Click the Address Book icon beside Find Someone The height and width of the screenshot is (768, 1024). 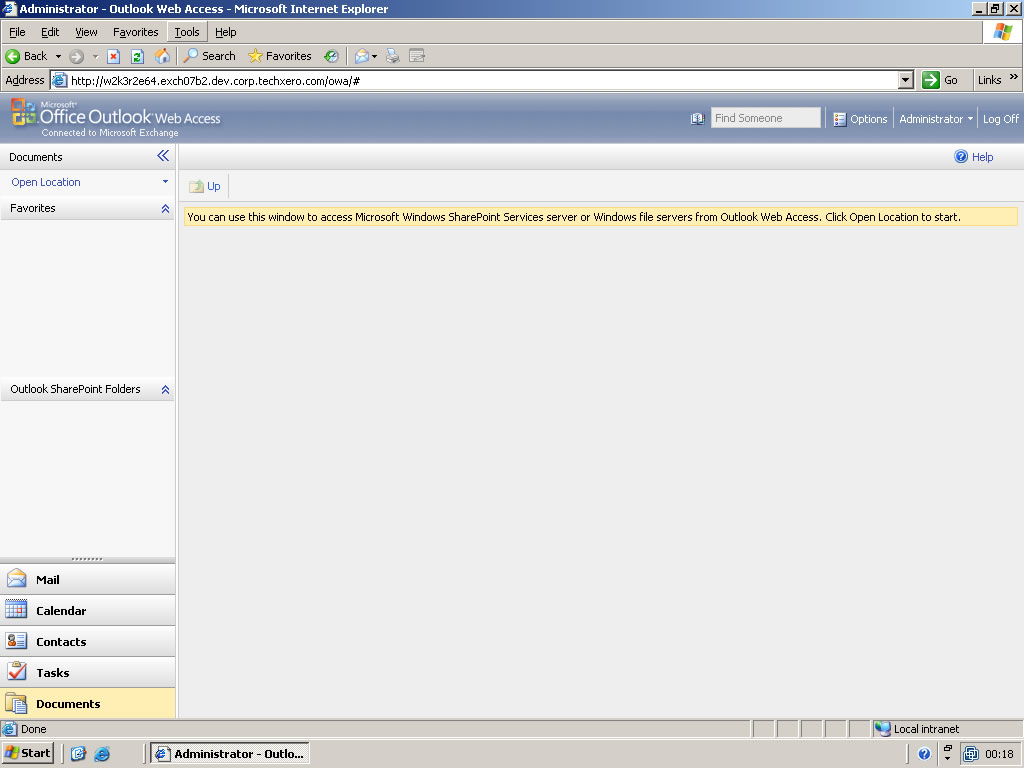[697, 119]
